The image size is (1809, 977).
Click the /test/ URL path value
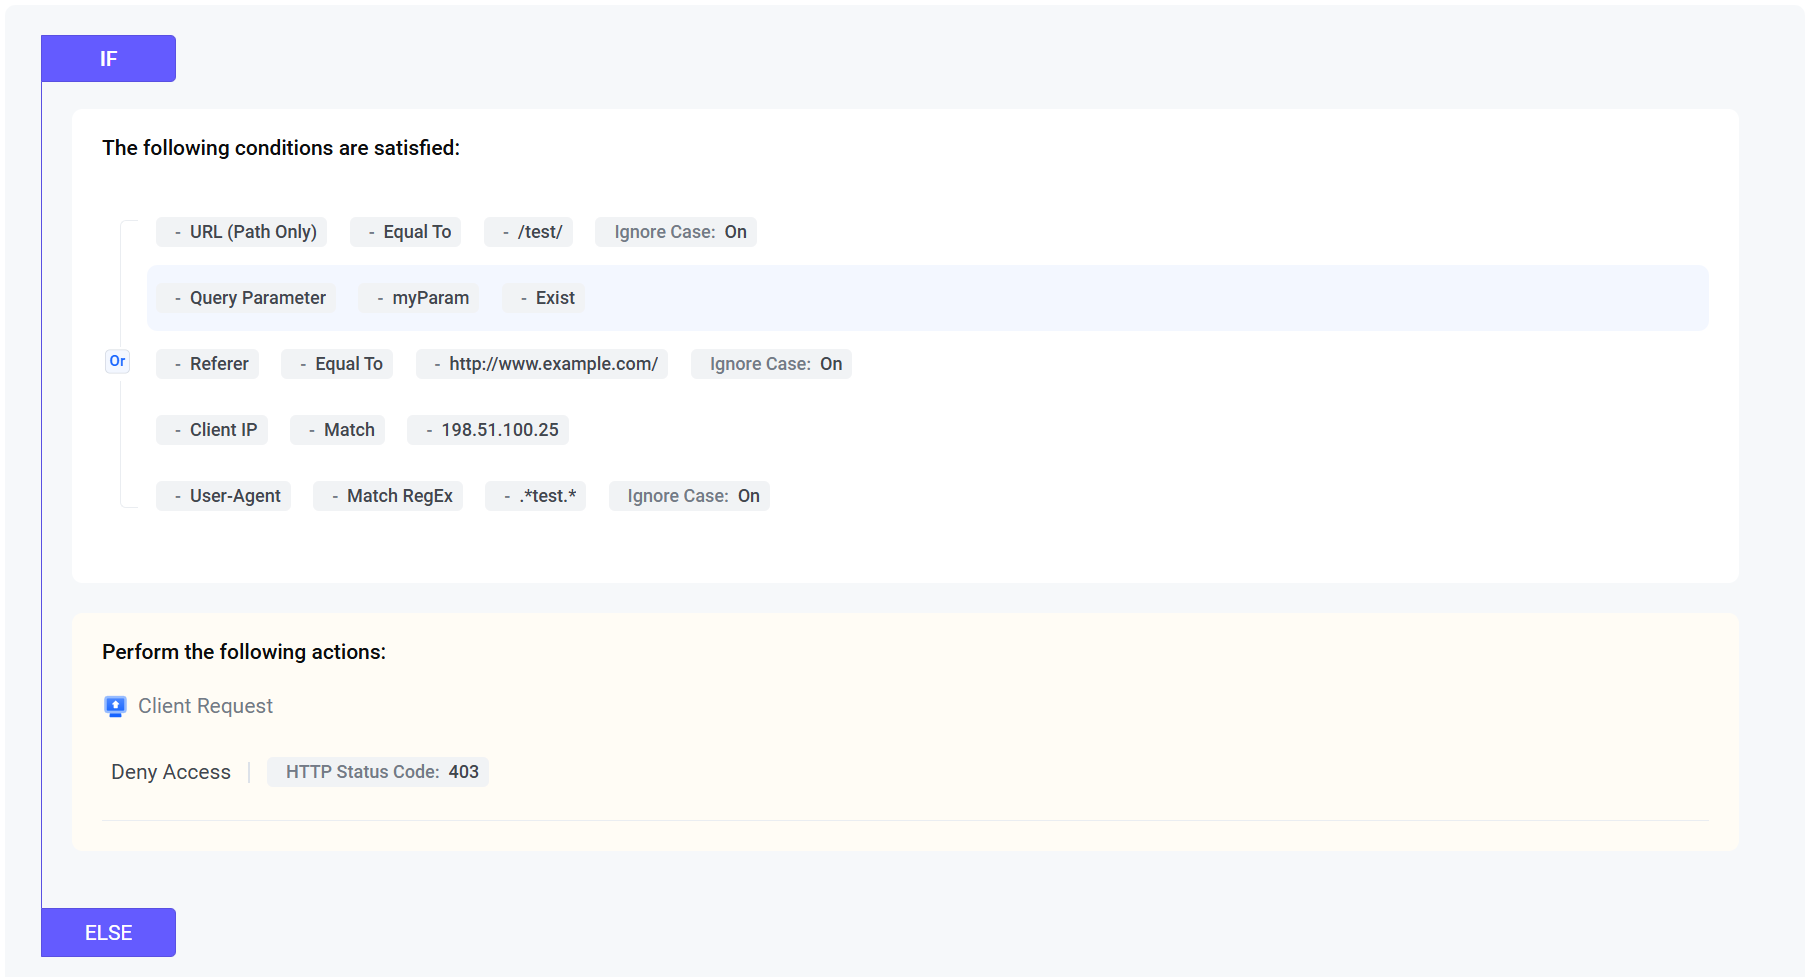tap(528, 232)
